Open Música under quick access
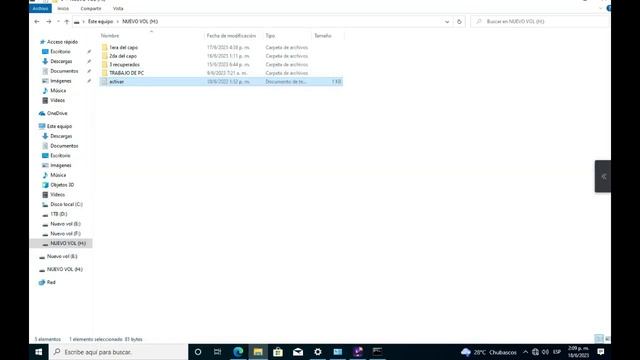The width and height of the screenshot is (640, 360). click(58, 91)
